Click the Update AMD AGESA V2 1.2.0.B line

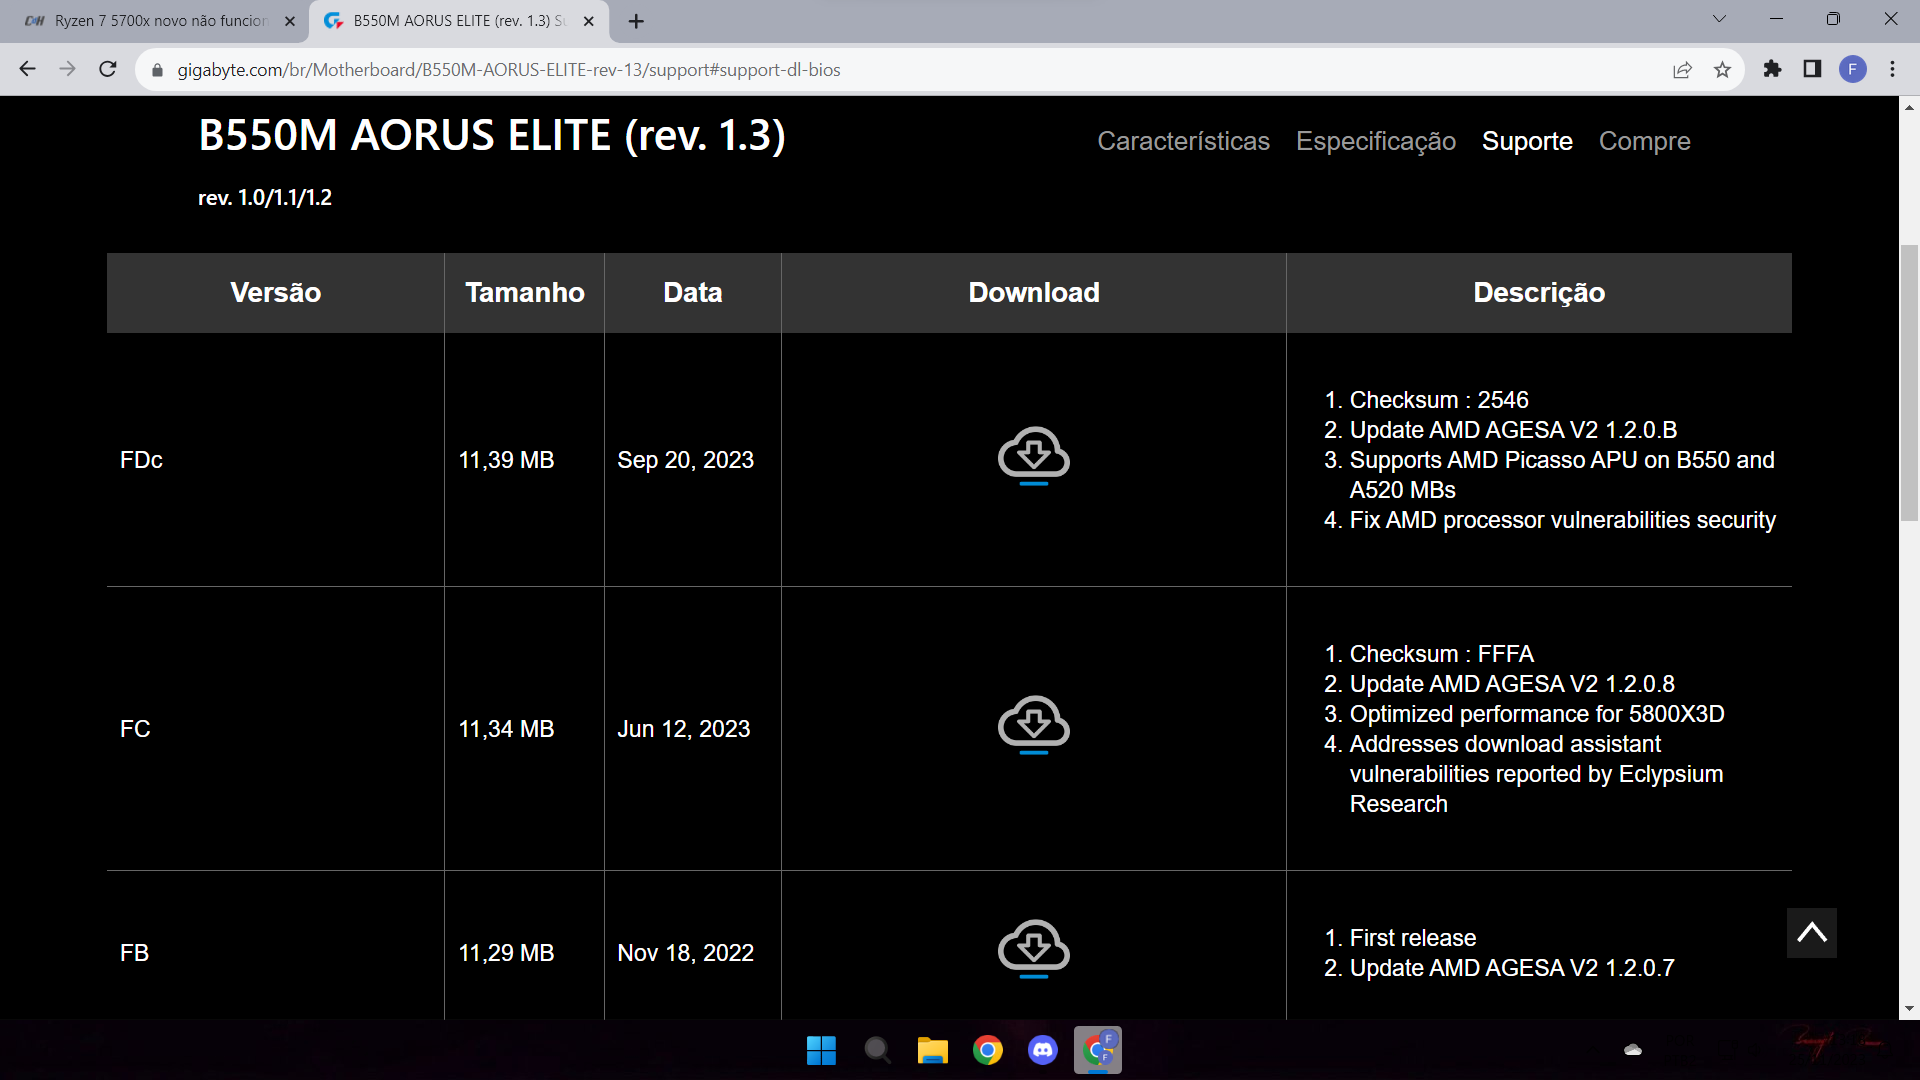[1513, 430]
